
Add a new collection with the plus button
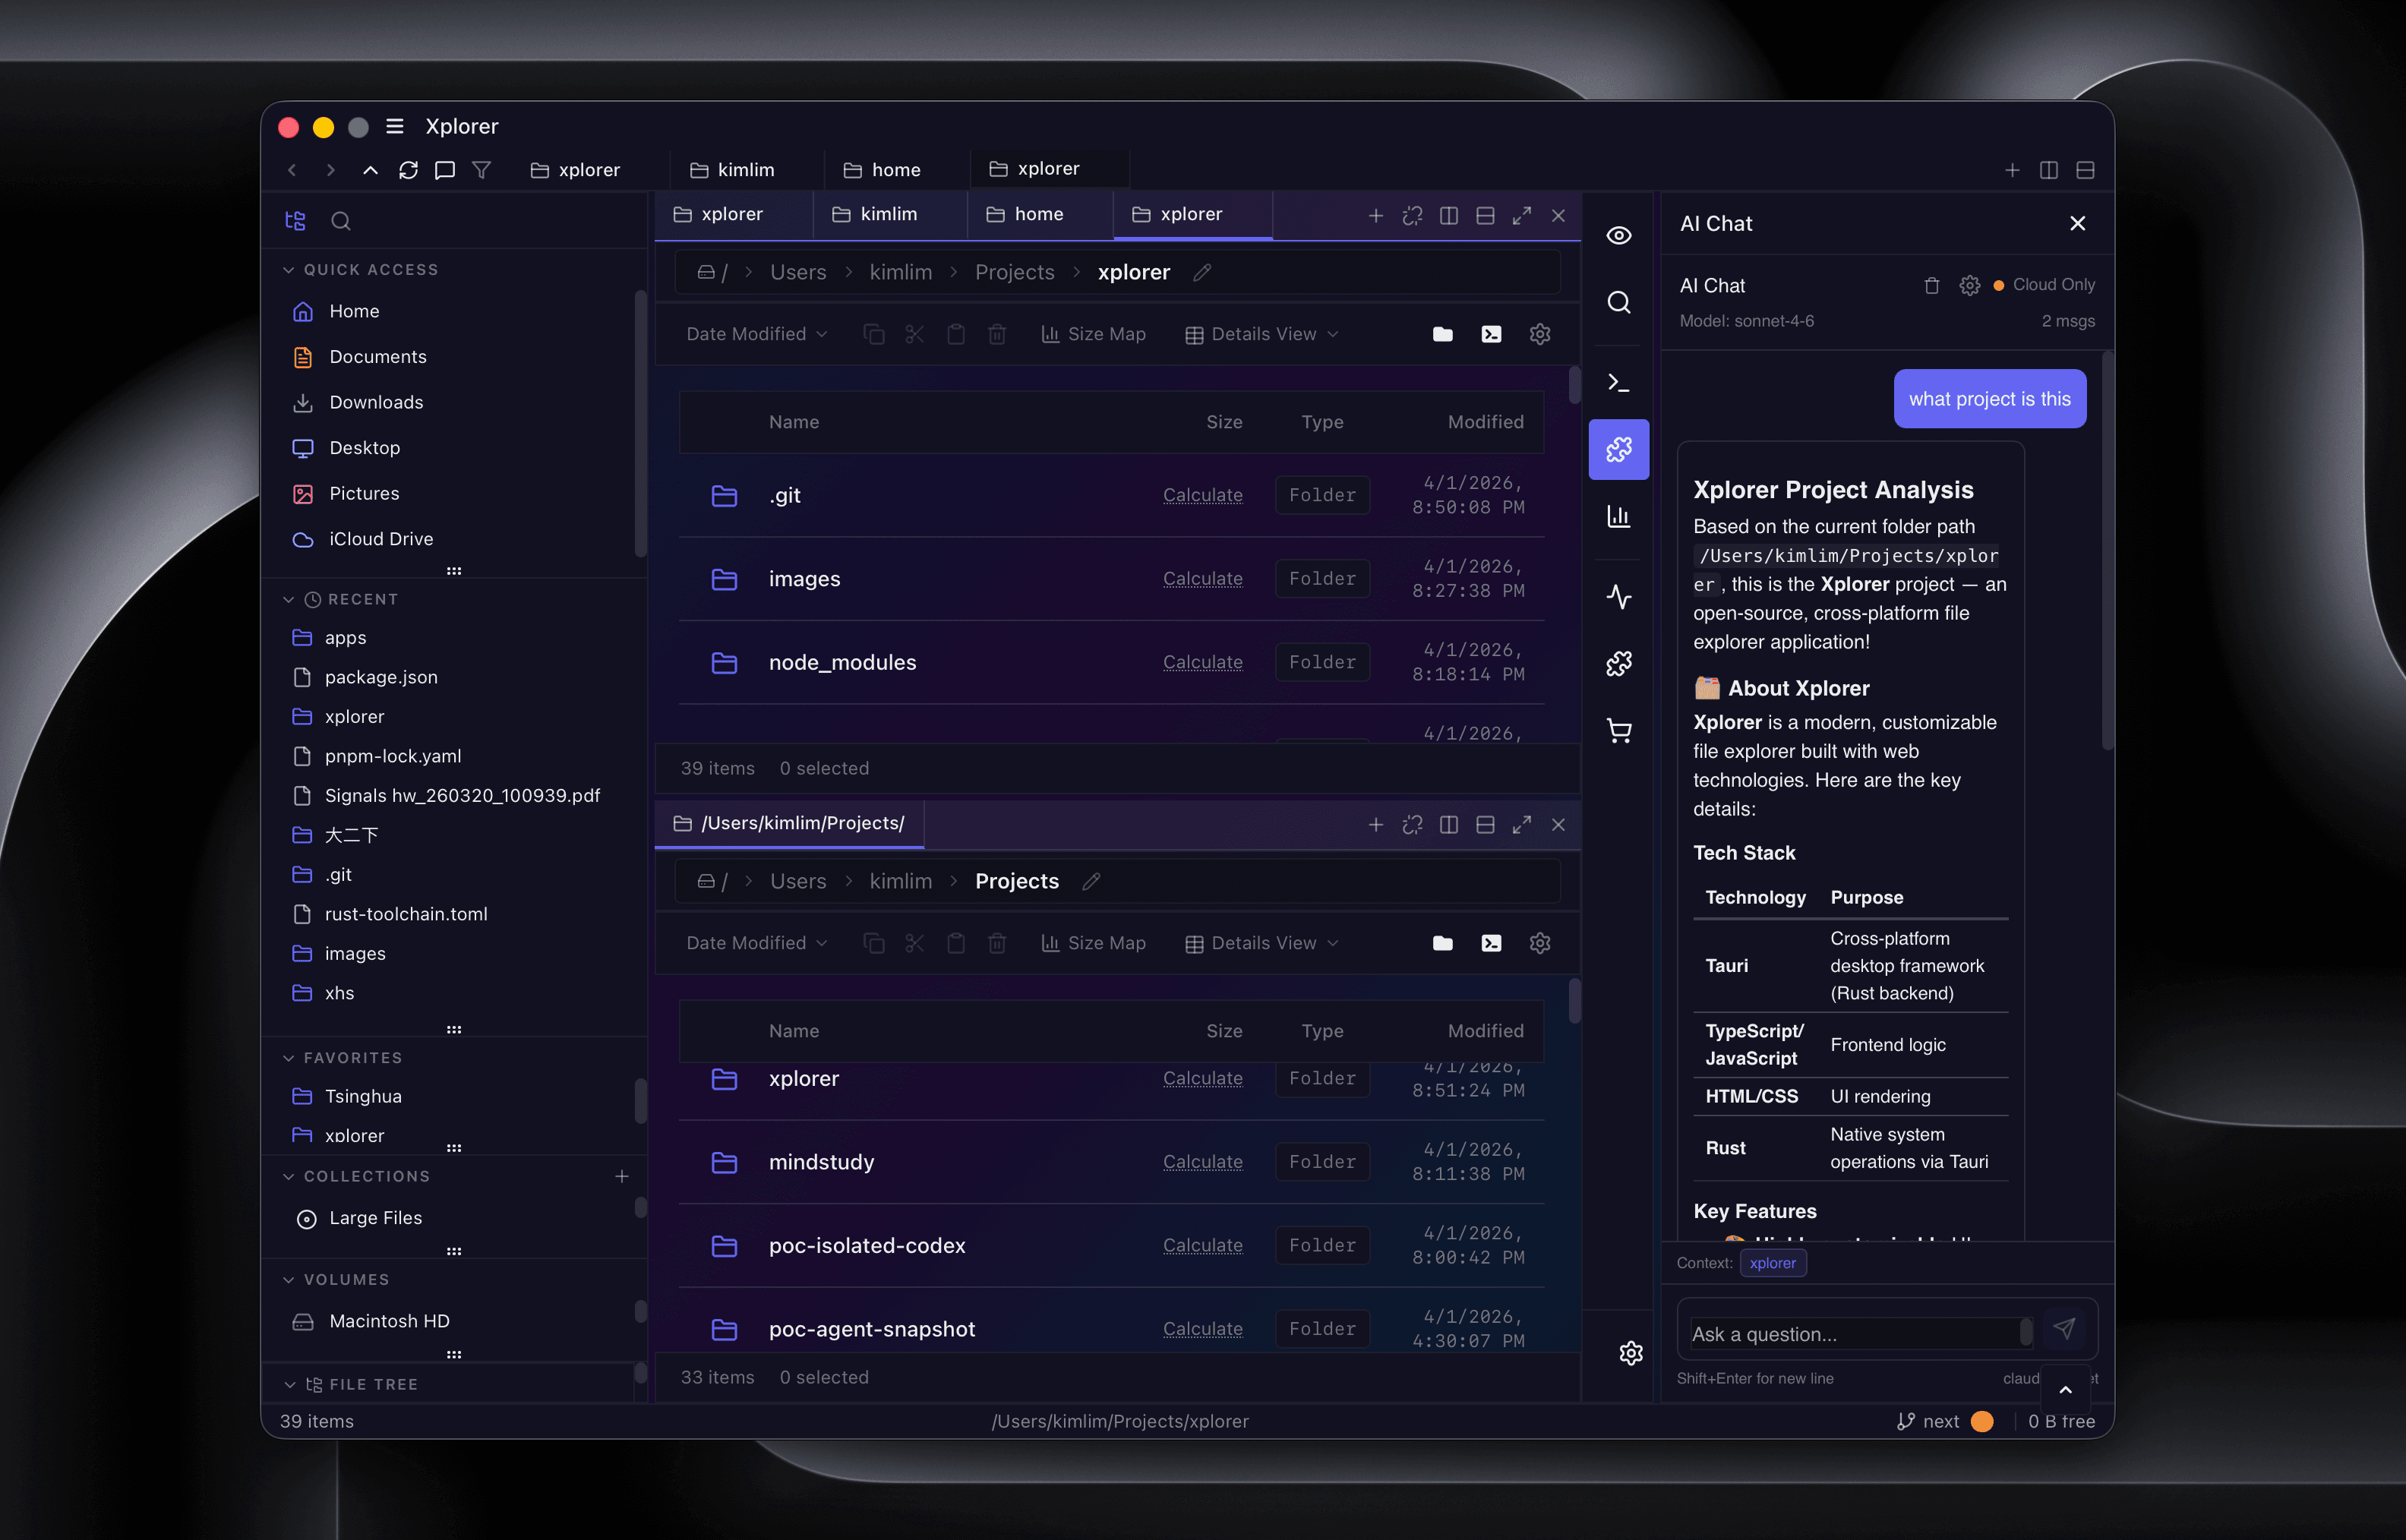pos(622,1176)
